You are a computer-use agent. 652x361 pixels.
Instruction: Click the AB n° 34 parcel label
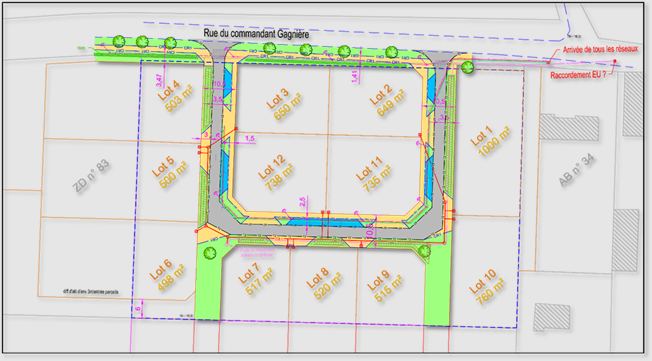[576, 171]
